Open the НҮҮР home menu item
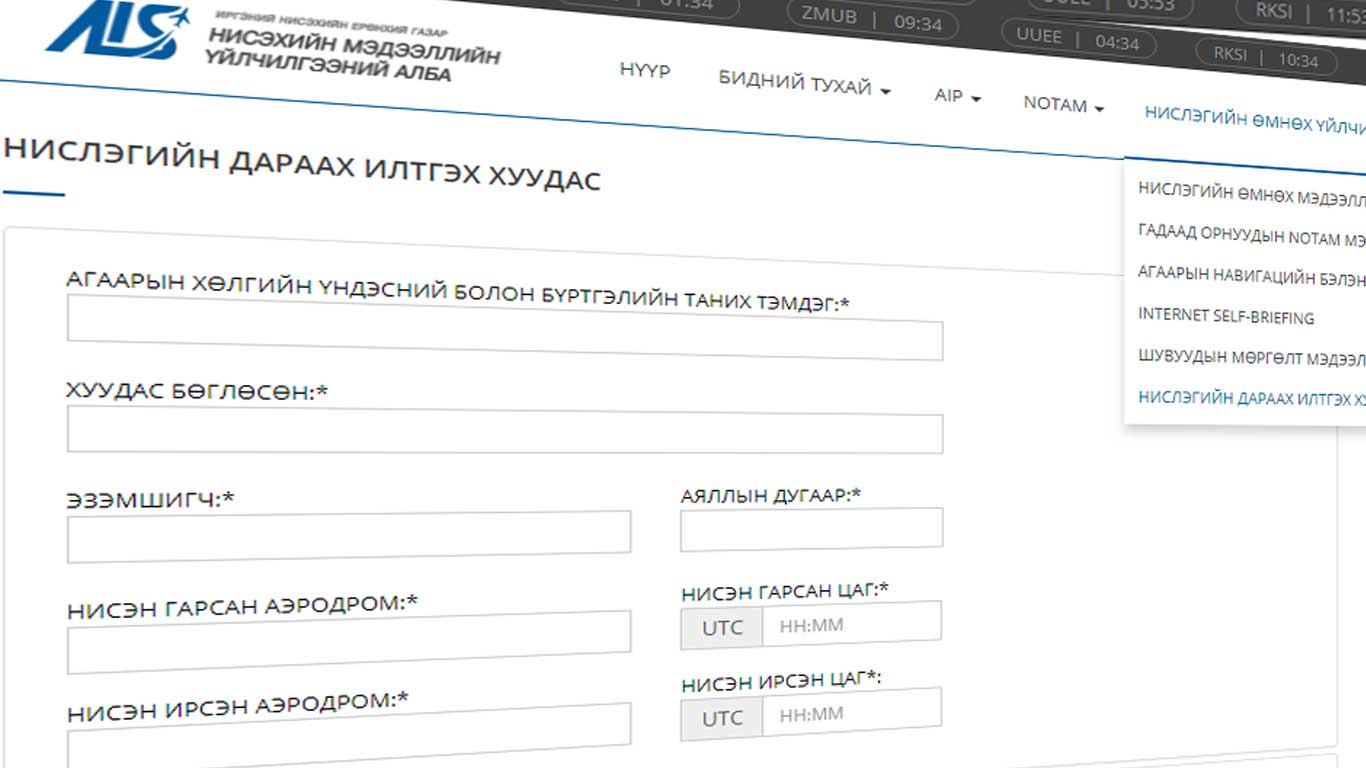This screenshot has width=1366, height=768. (x=645, y=71)
